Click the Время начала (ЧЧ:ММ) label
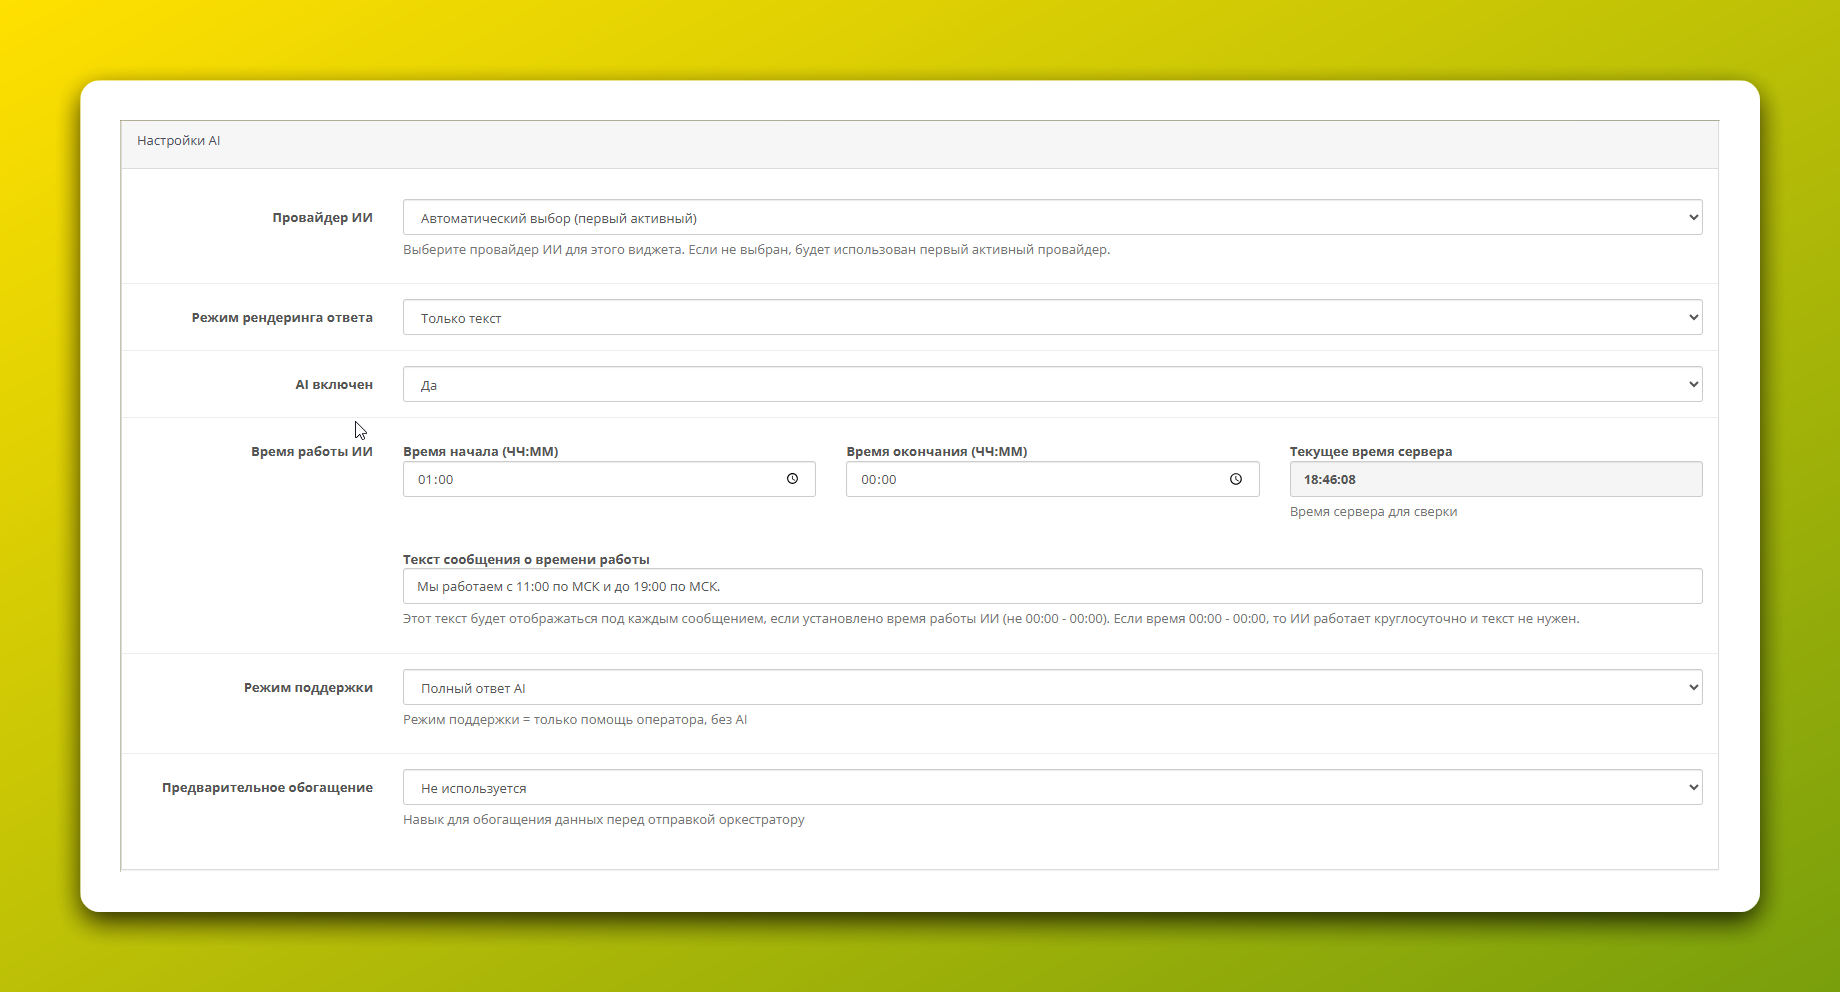1840x992 pixels. click(480, 452)
